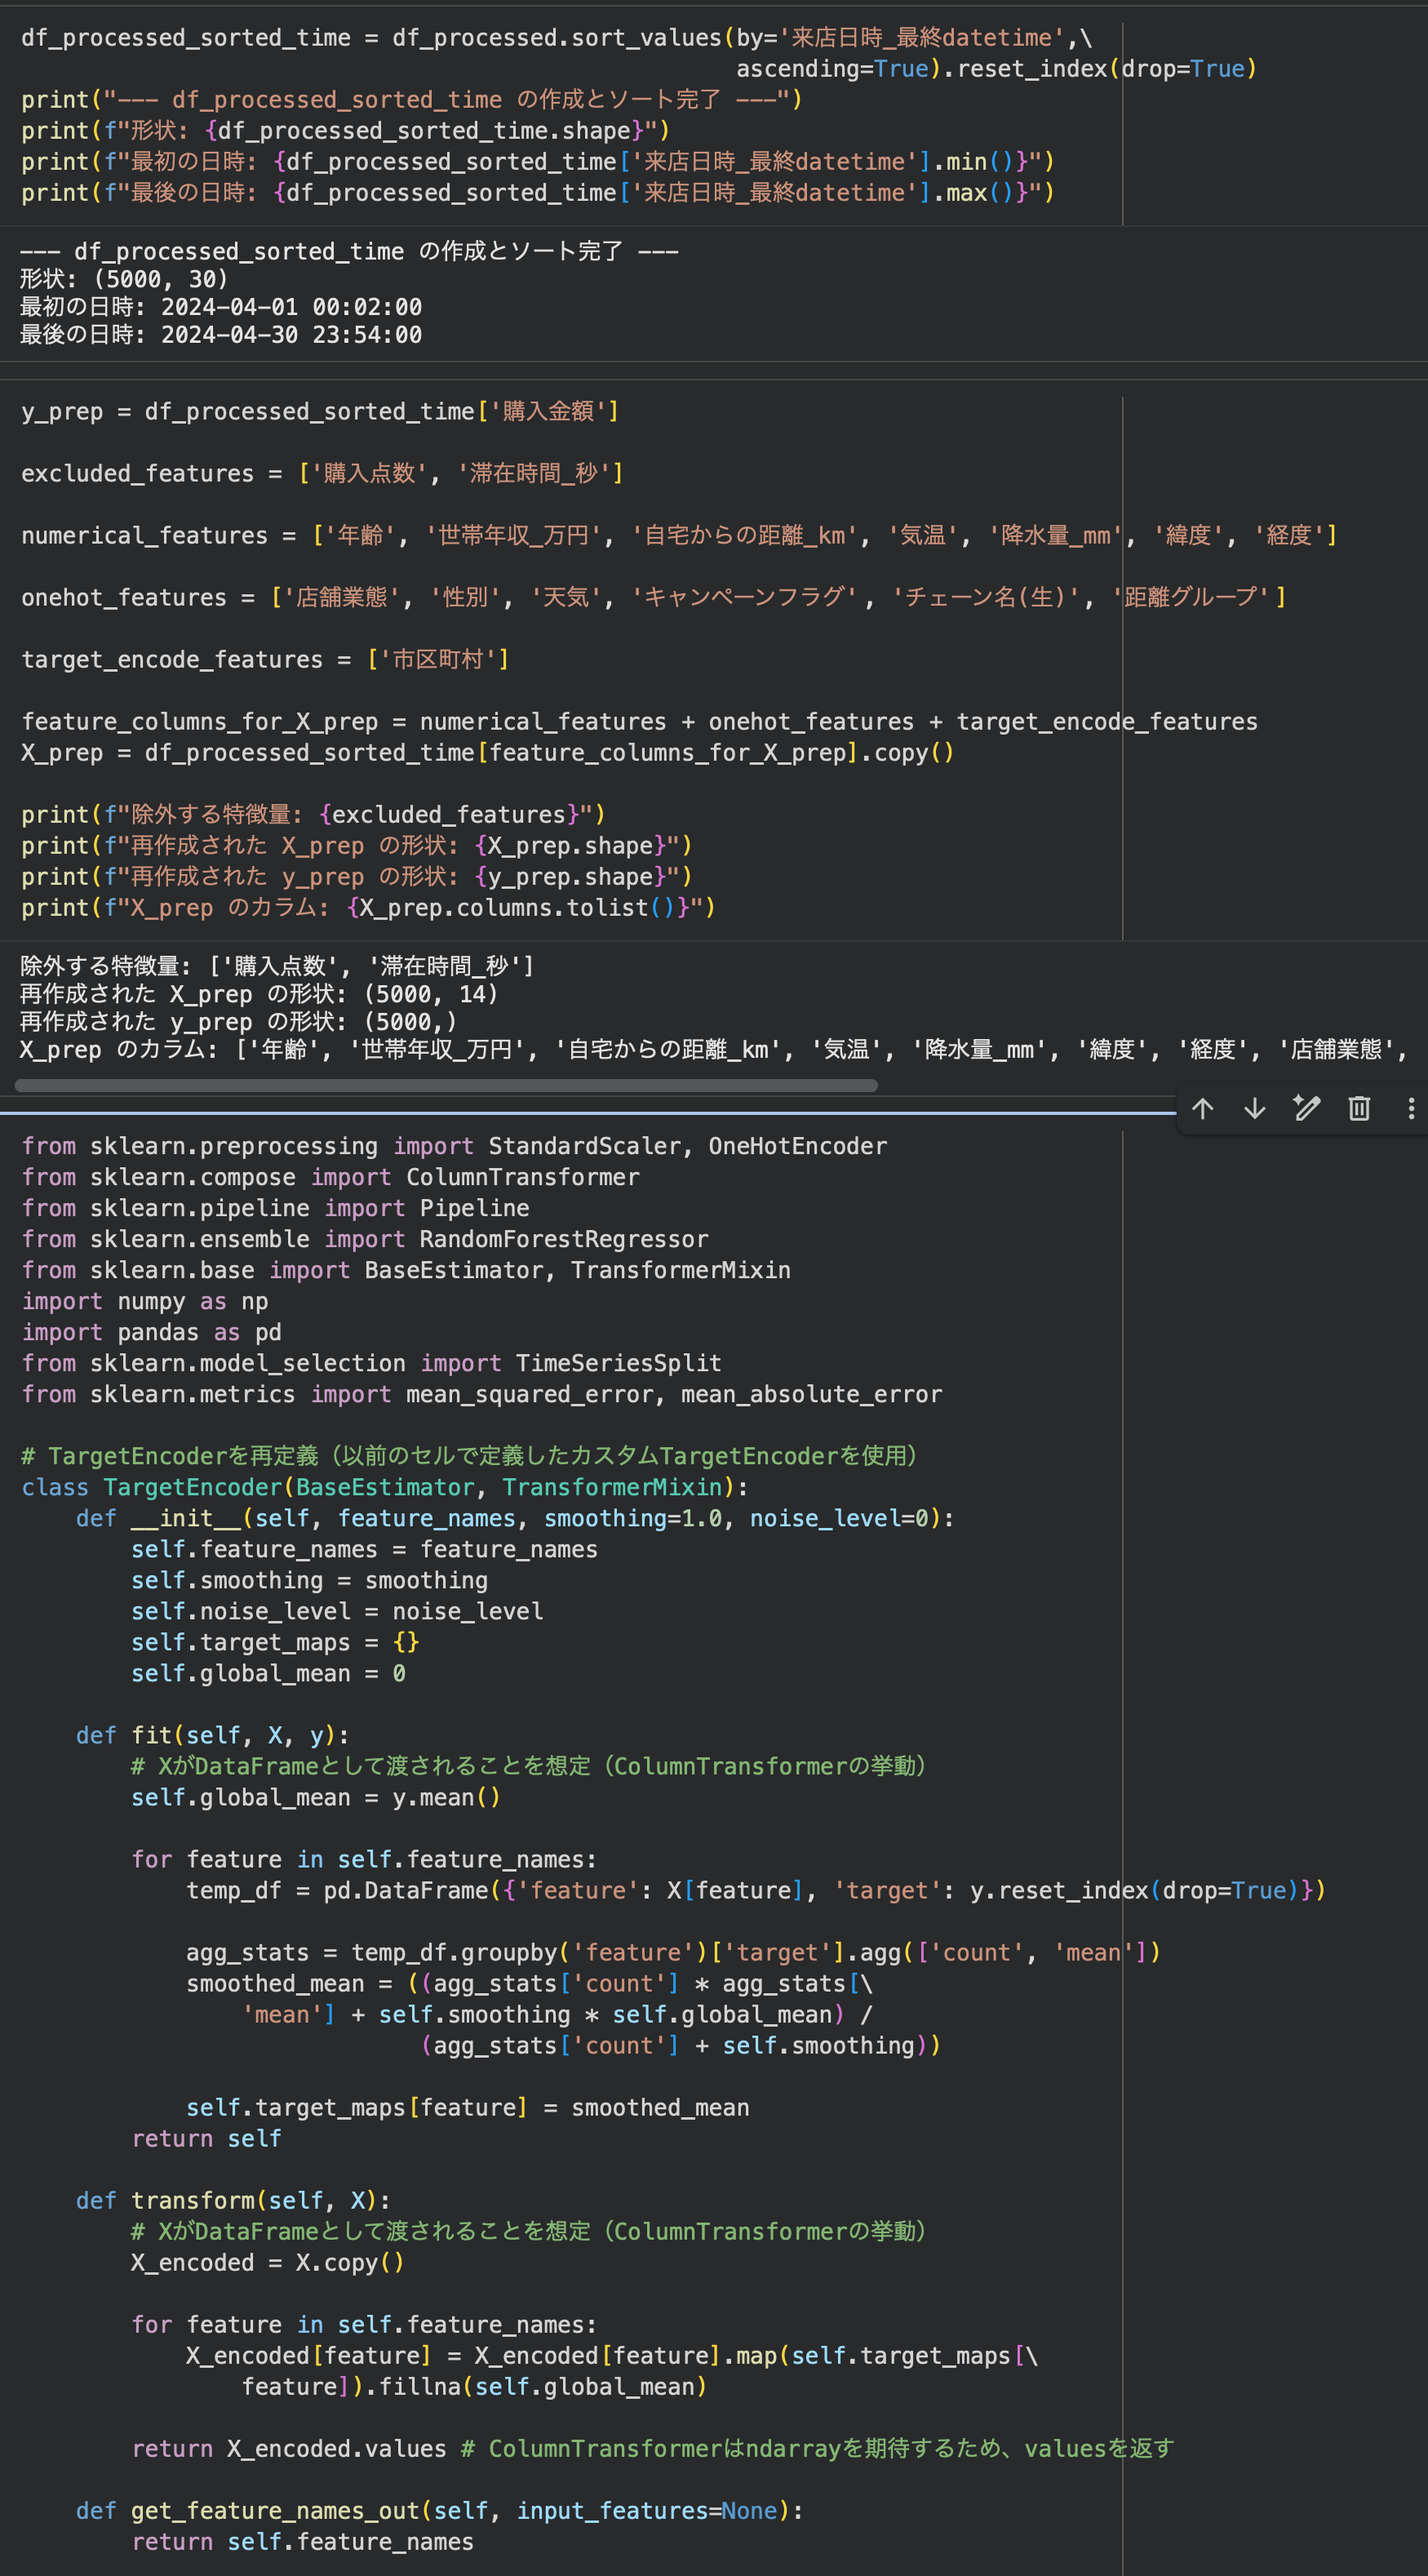Click the line 'self.smoothing = smoothing'

(309, 1580)
